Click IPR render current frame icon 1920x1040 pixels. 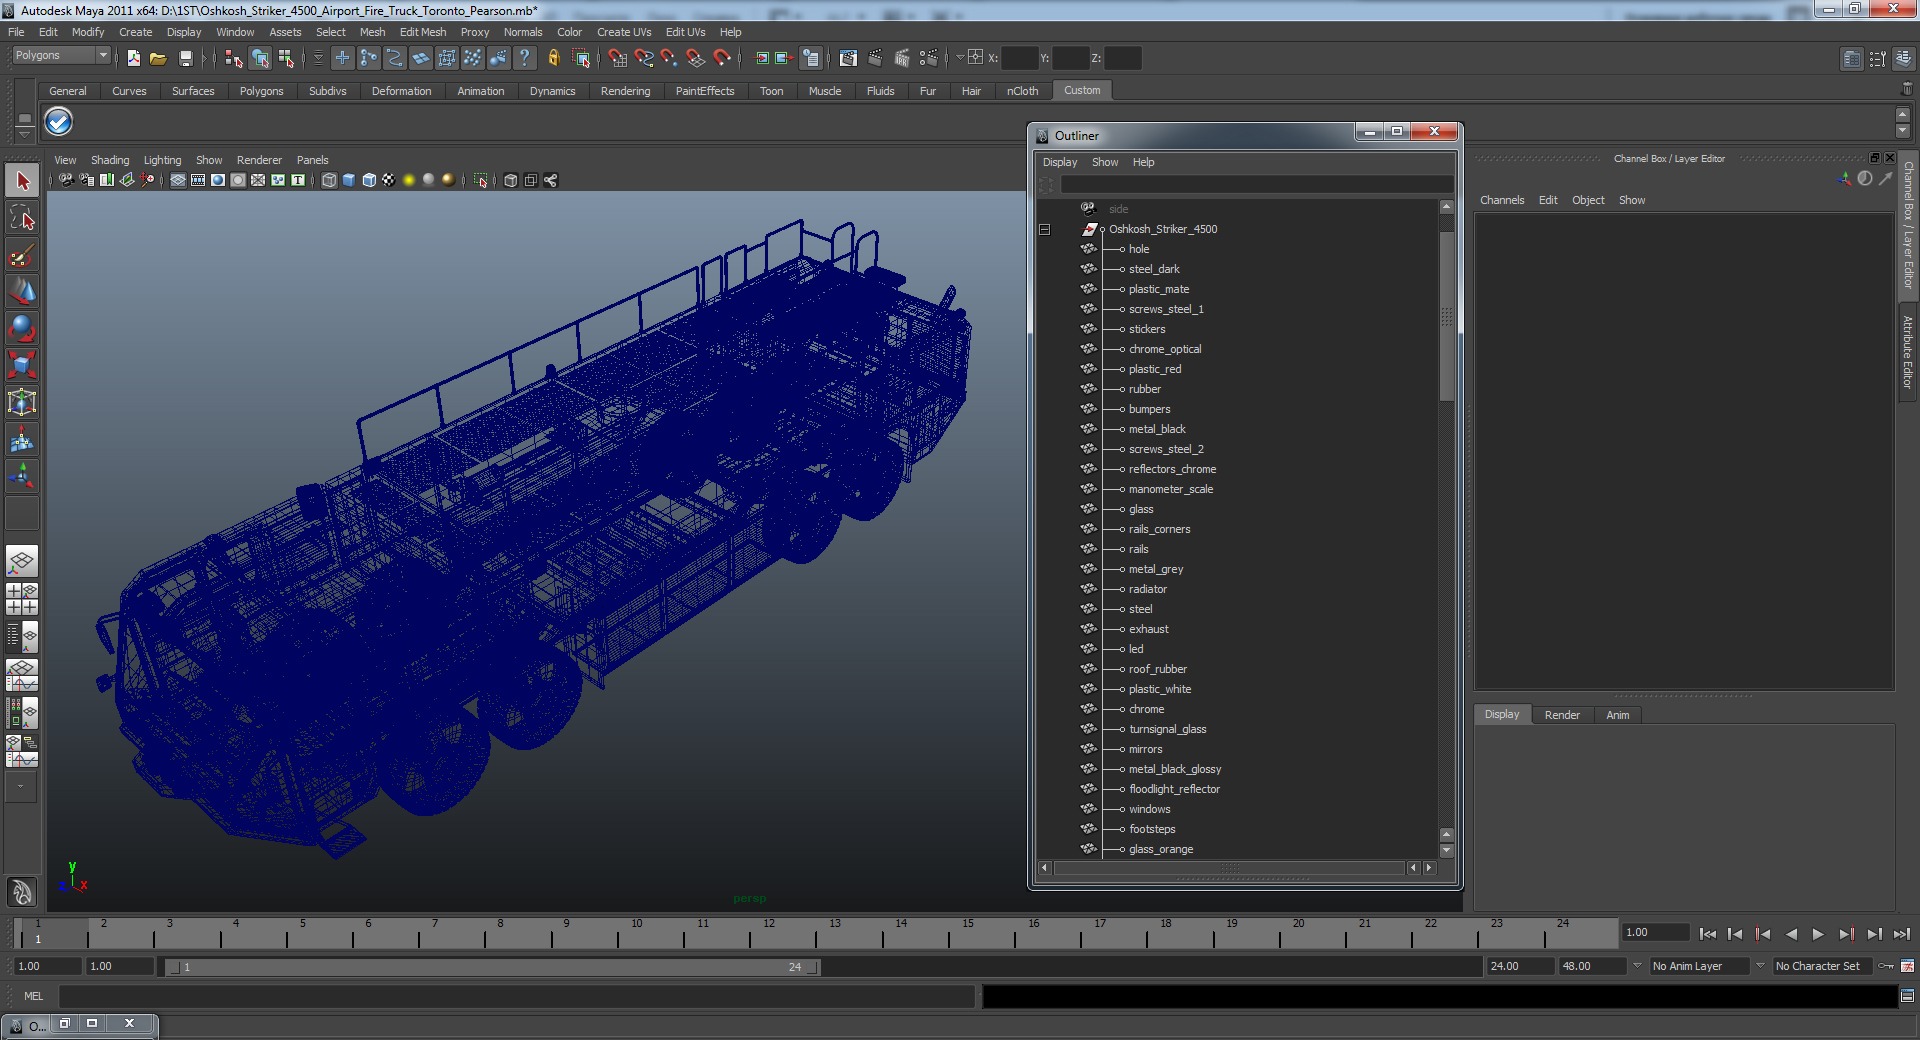click(x=902, y=58)
